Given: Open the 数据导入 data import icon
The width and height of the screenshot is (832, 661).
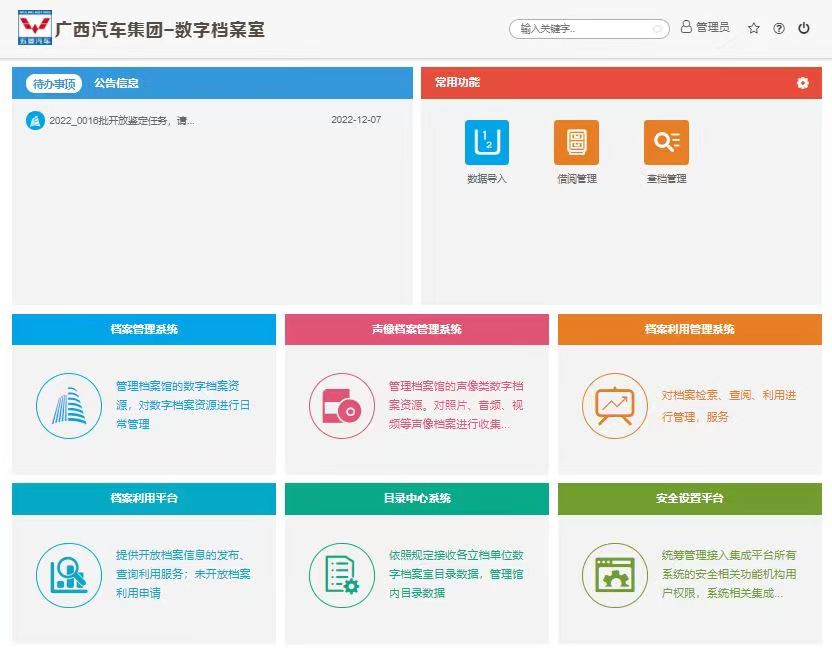Looking at the screenshot, I should [487, 142].
